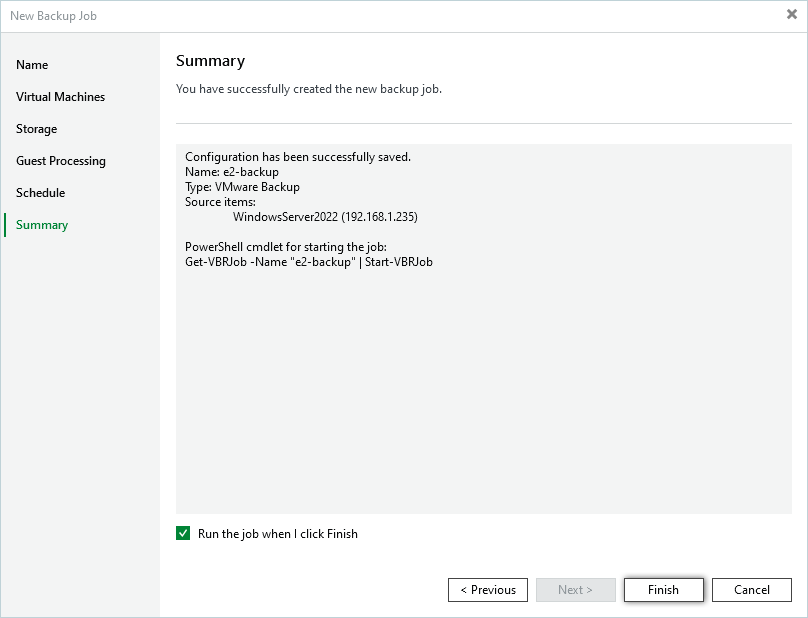Jump to the Schedule step

pyautogui.click(x=40, y=193)
